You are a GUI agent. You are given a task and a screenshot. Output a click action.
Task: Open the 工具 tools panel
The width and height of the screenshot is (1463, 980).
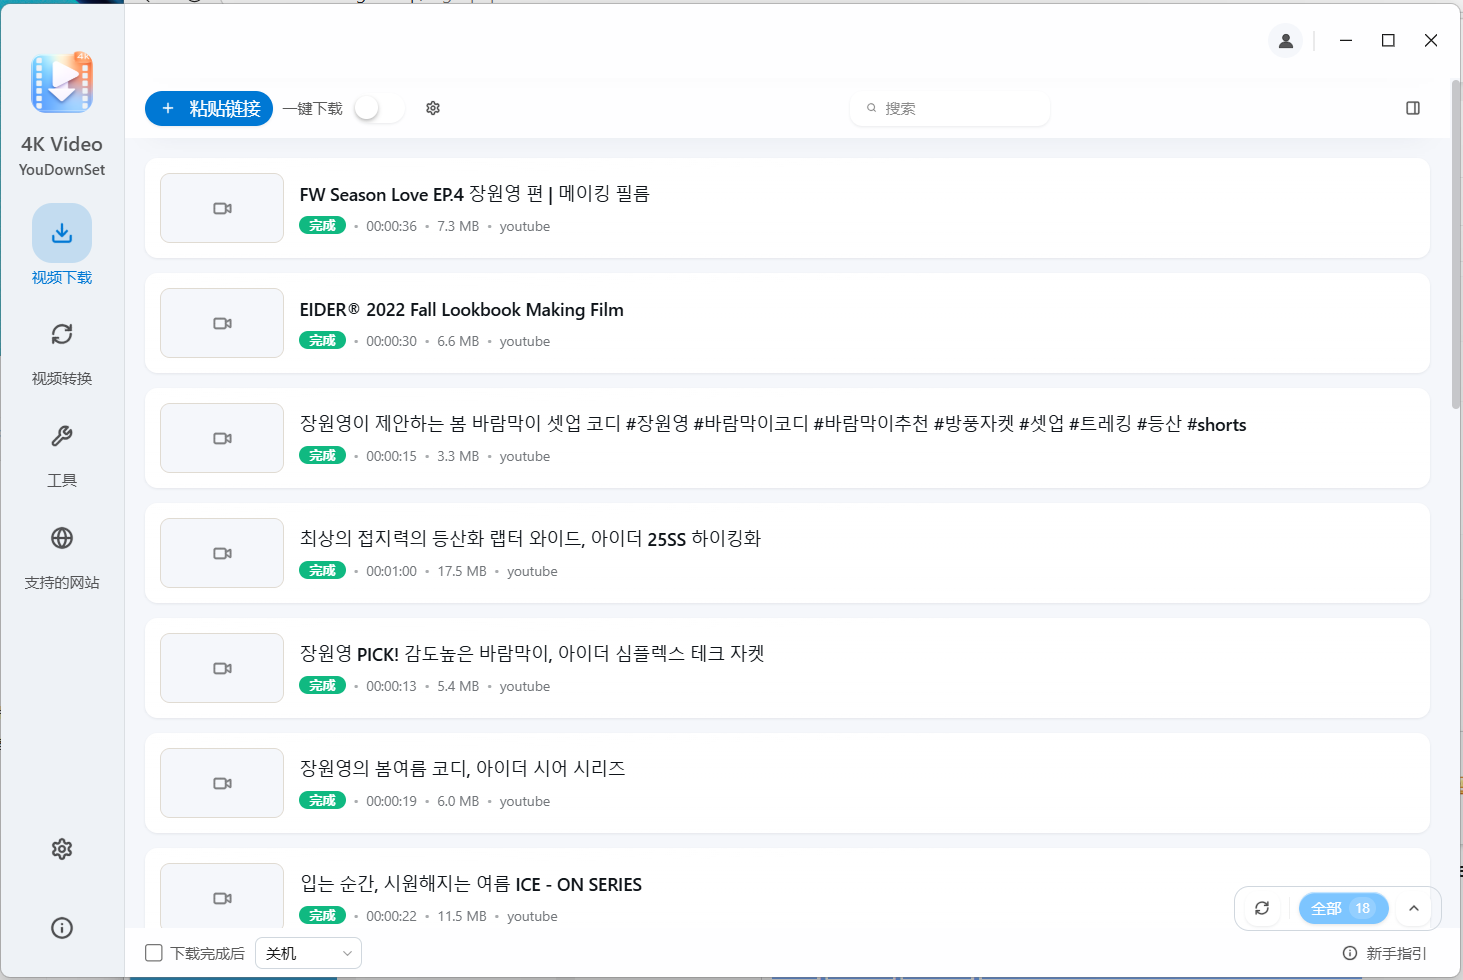pyautogui.click(x=61, y=452)
